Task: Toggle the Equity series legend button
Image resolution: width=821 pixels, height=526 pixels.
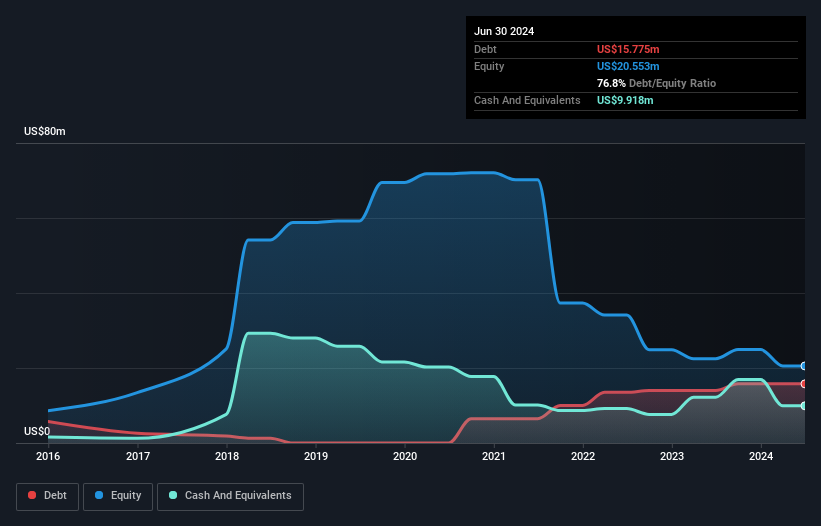Action: [x=118, y=496]
